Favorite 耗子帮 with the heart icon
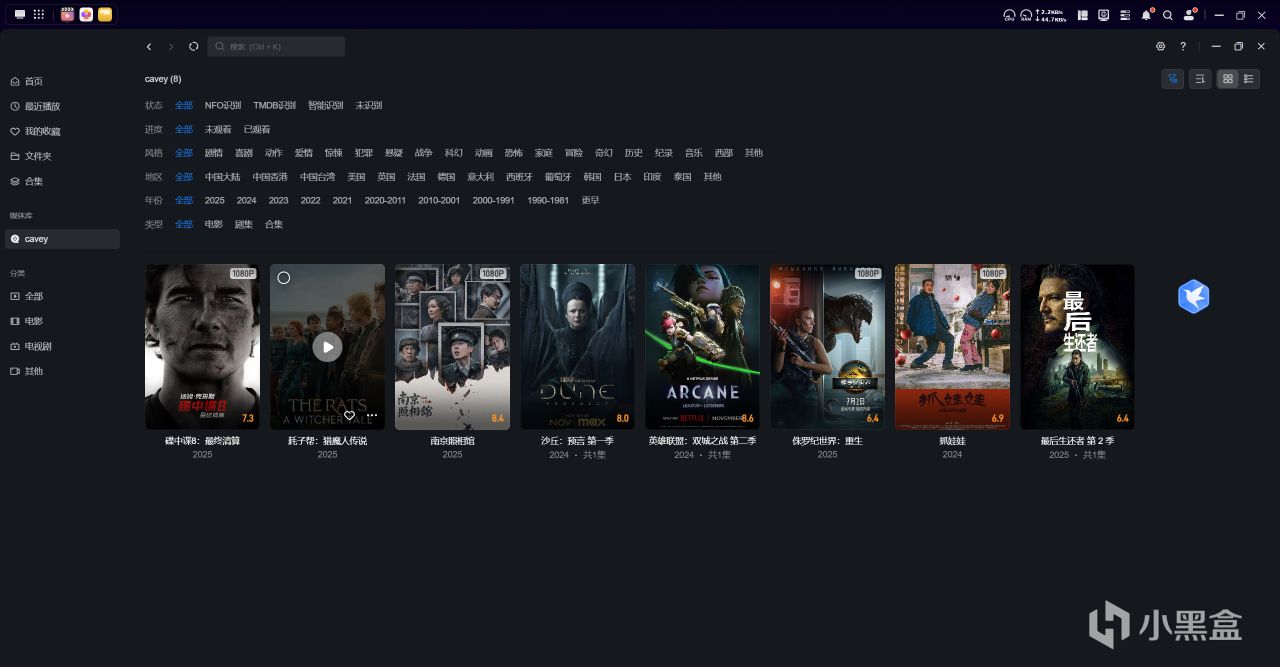 click(349, 415)
